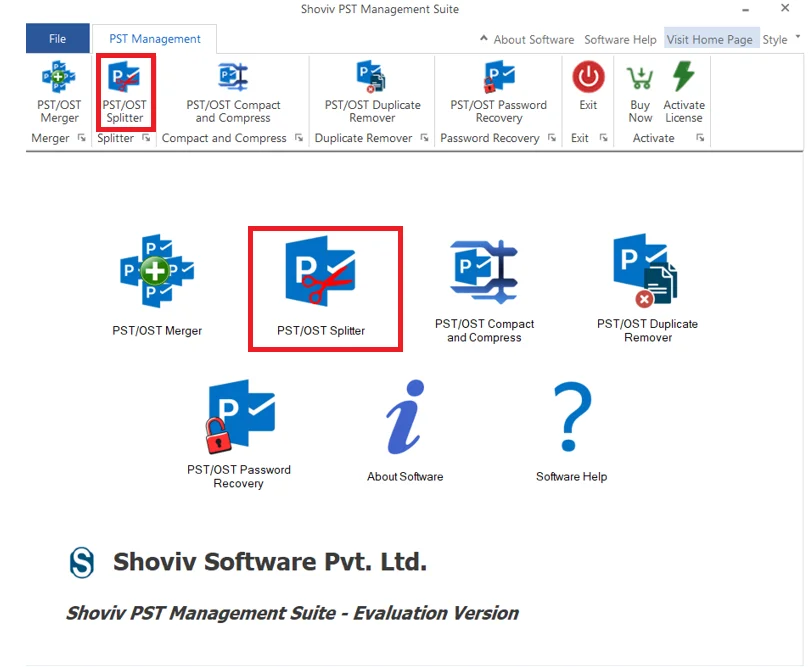The height and width of the screenshot is (667, 808).
Task: Open the File tab
Action: click(58, 38)
